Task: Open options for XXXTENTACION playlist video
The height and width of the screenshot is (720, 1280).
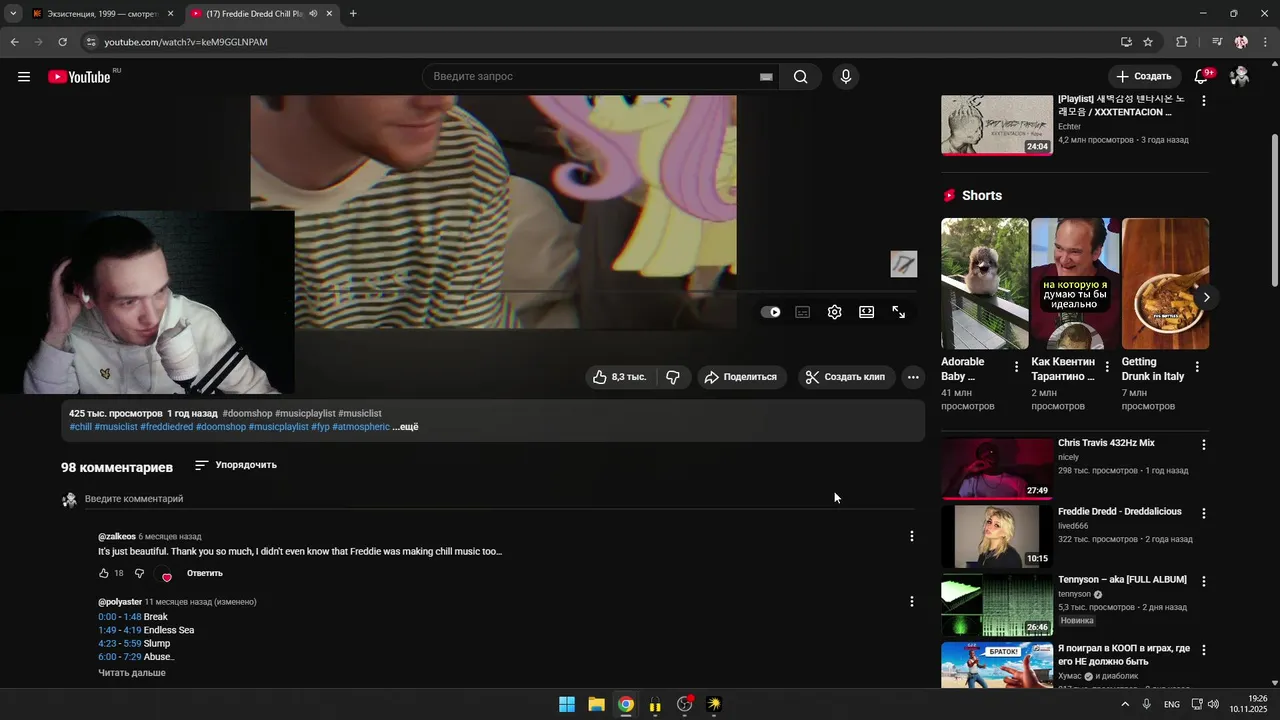Action: pyautogui.click(x=1204, y=101)
